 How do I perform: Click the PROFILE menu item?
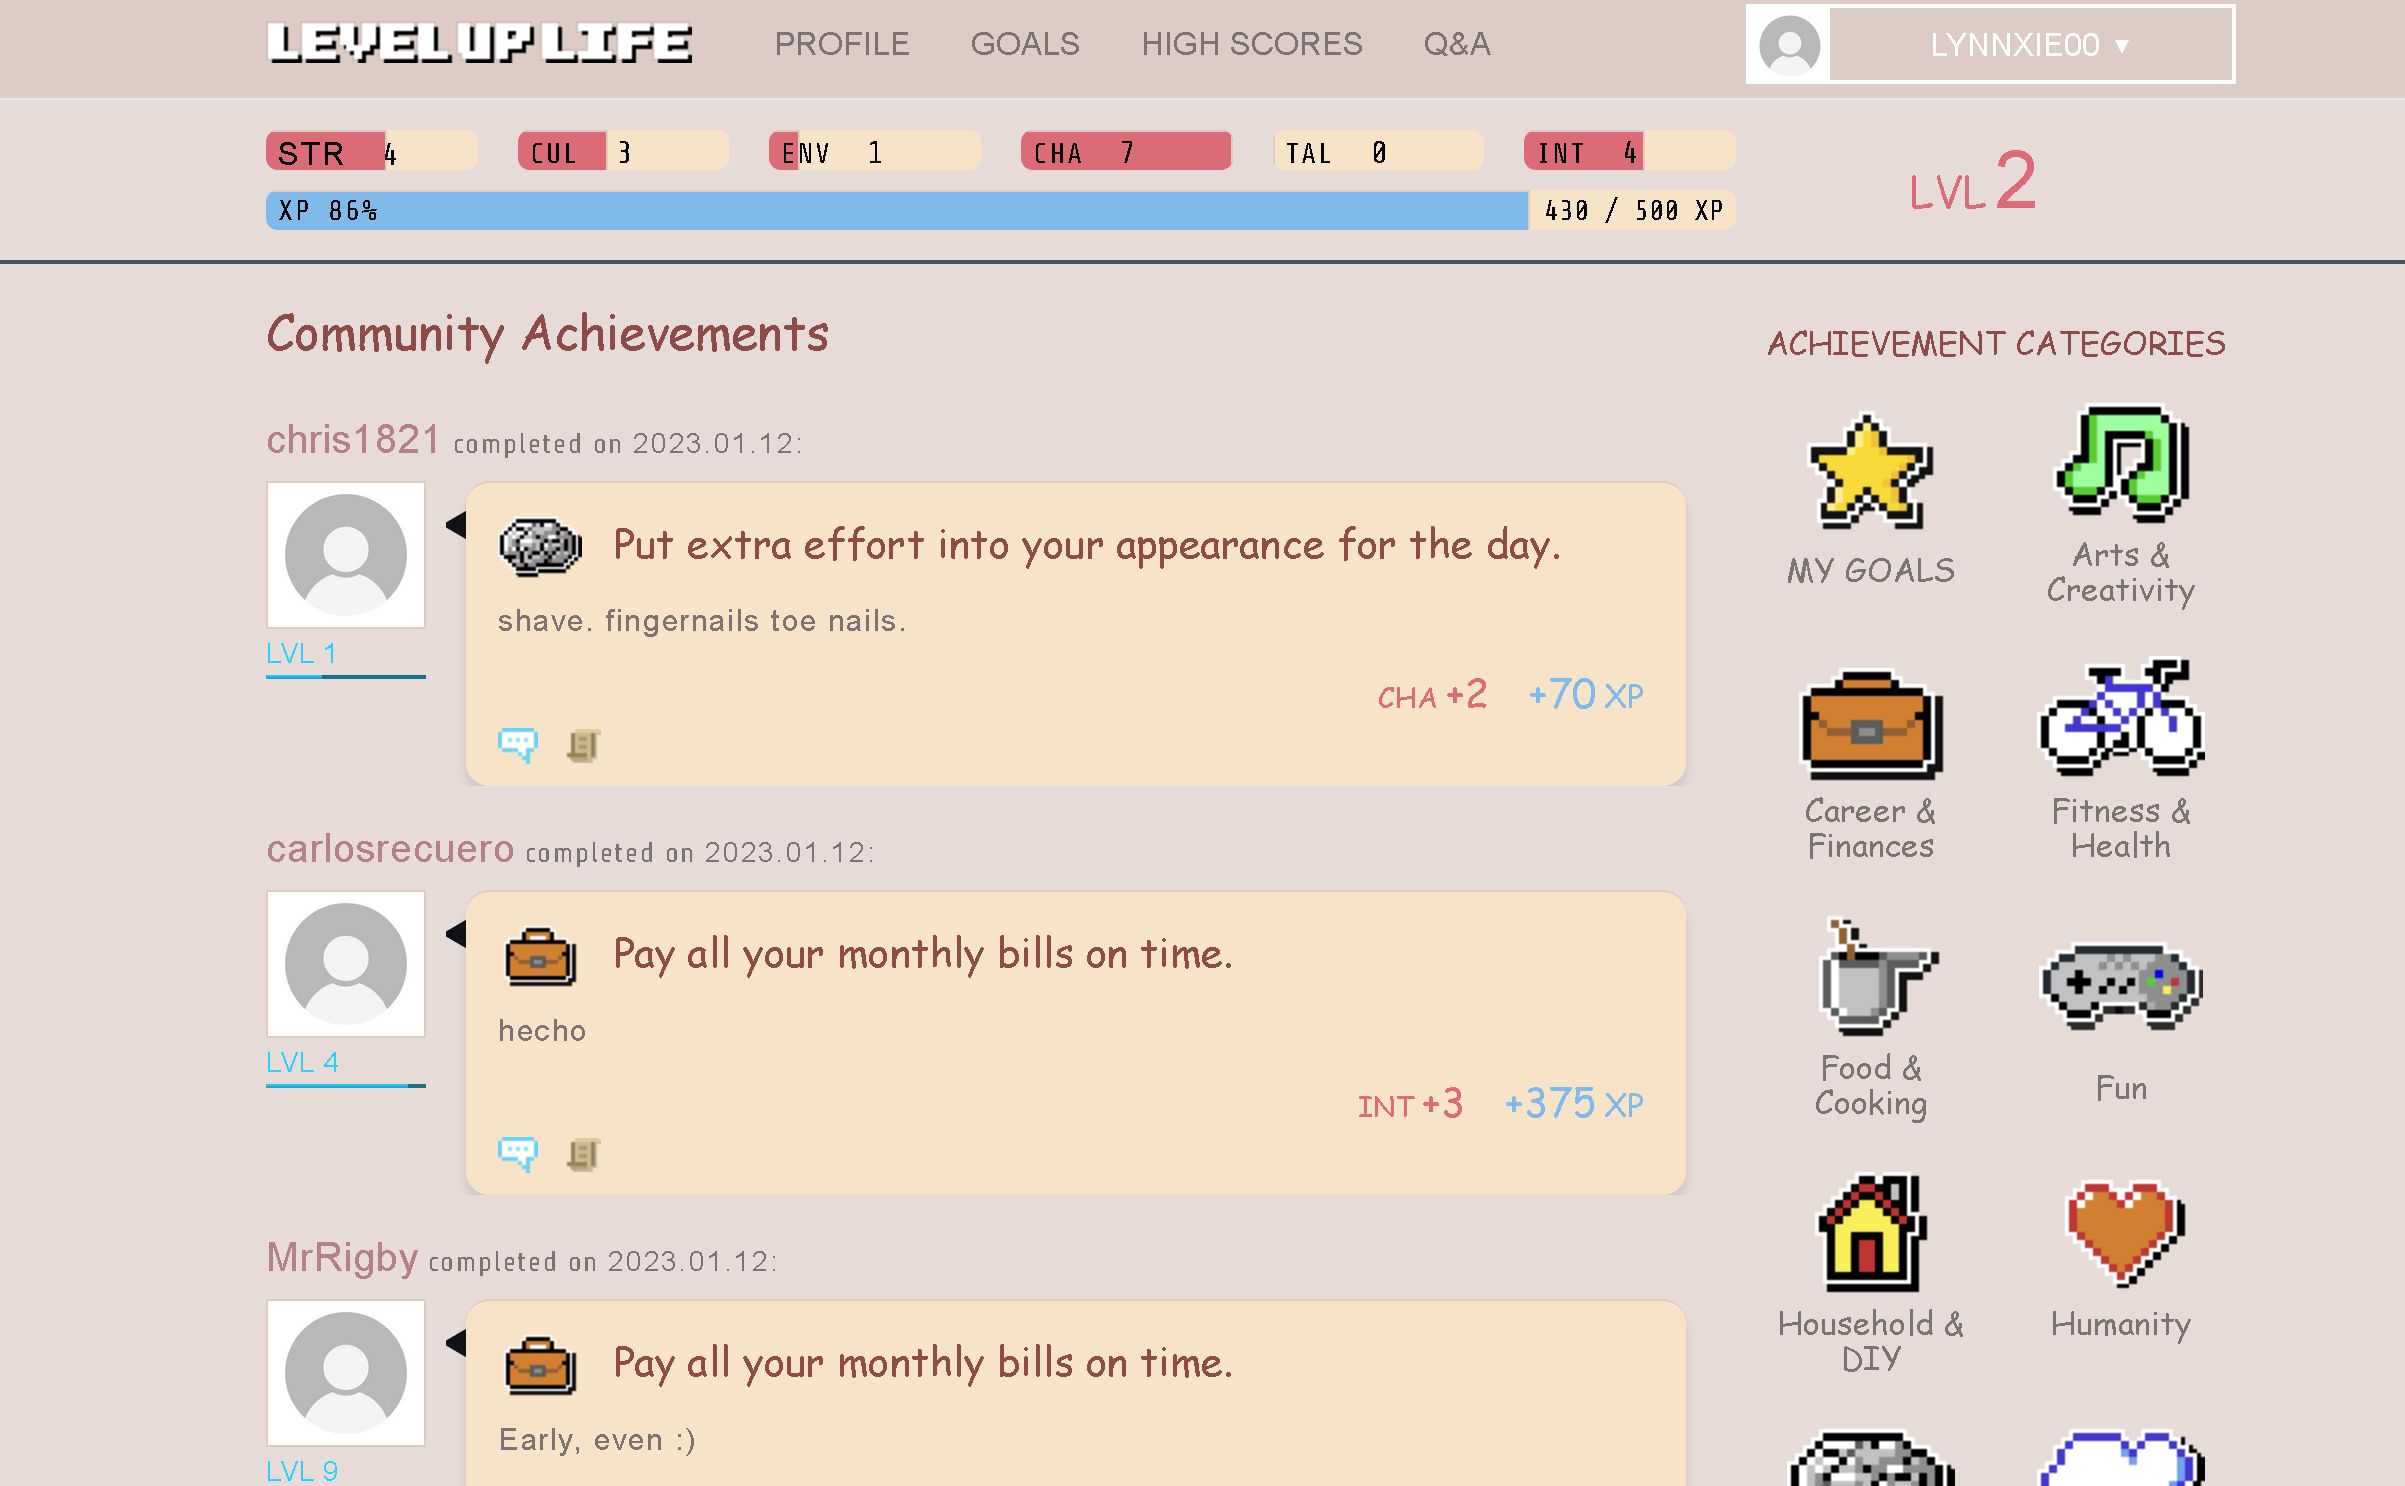(843, 43)
